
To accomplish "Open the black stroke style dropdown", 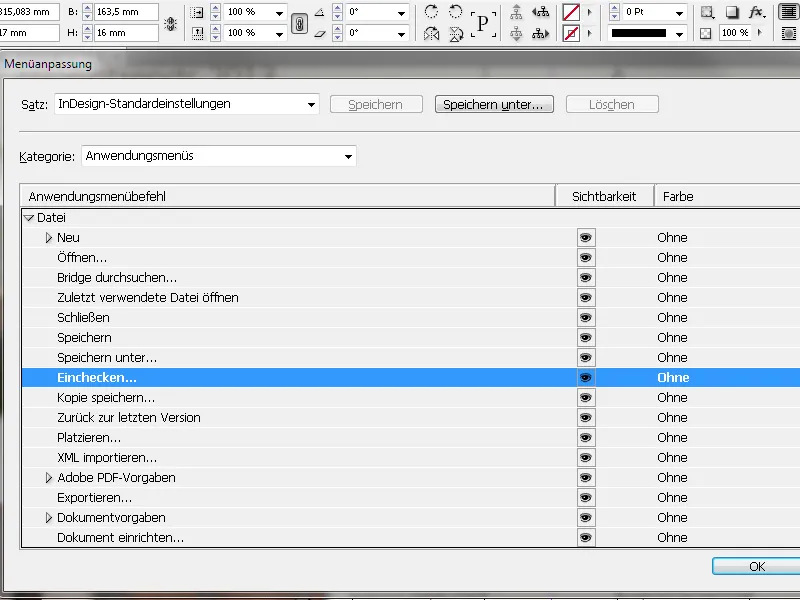I will pyautogui.click(x=679, y=34).
